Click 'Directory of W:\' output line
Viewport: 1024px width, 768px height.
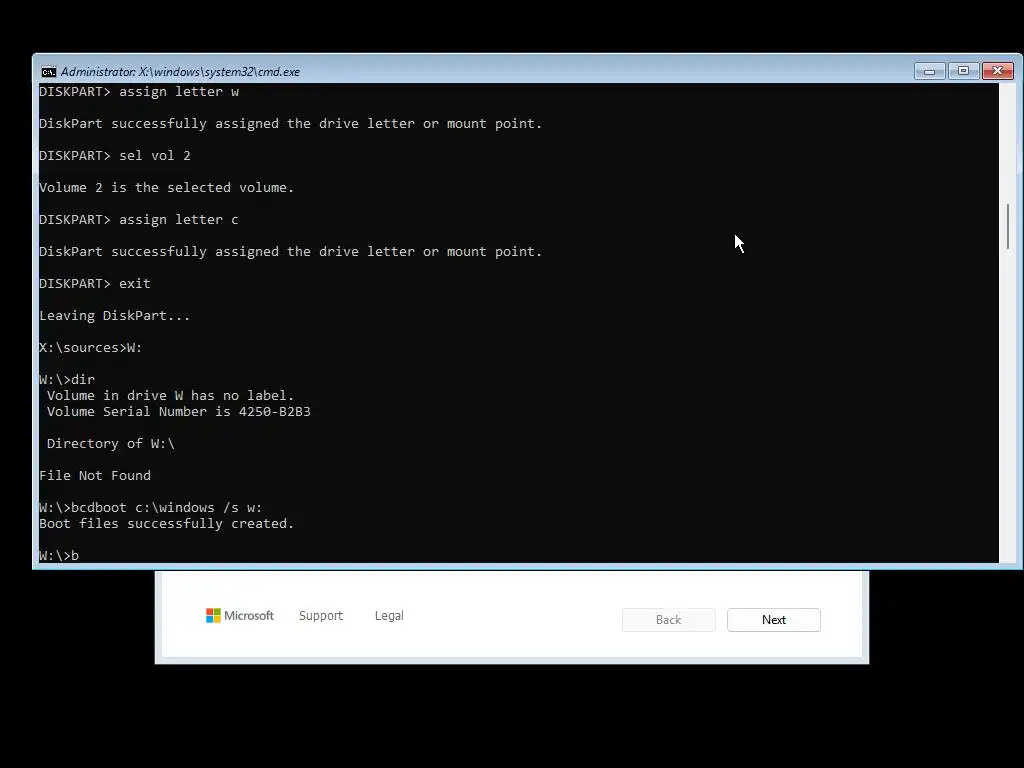tap(110, 443)
